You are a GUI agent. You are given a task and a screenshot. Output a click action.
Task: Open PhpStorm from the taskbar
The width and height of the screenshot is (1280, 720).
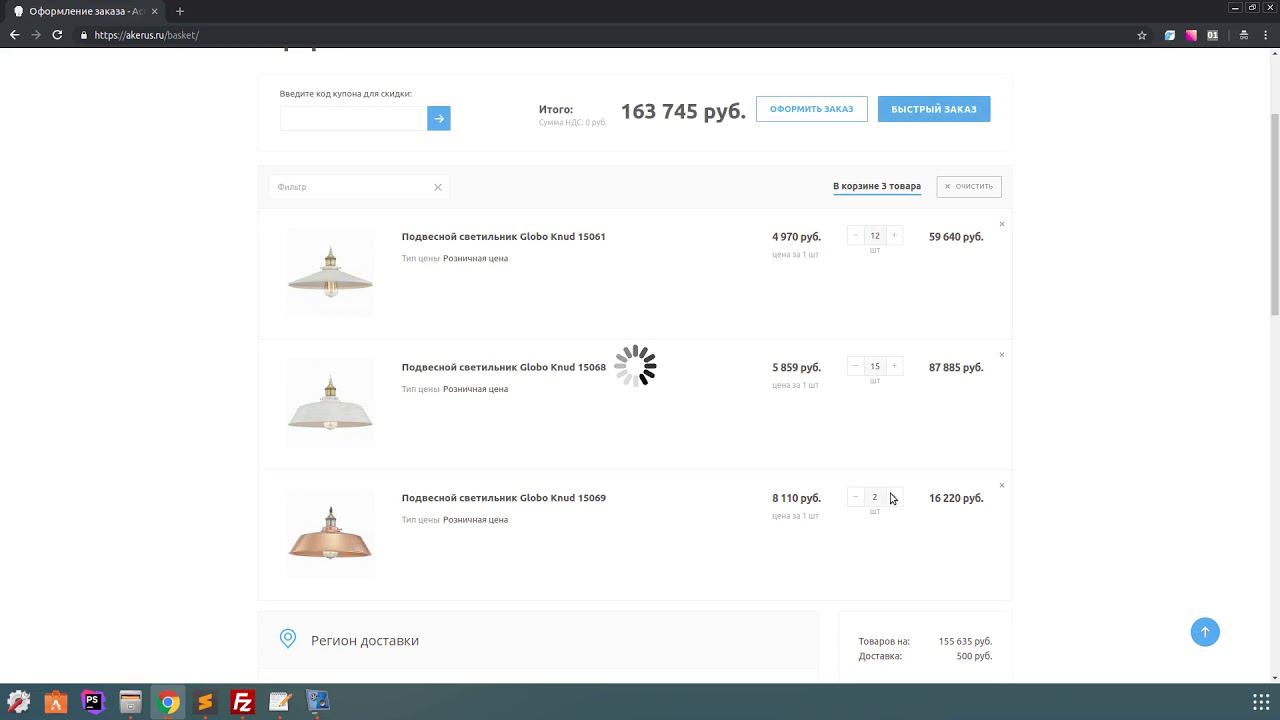93,702
